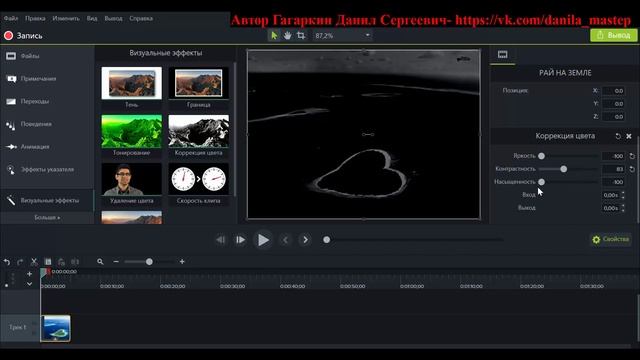
Task: Zoom in the timeline with plus
Action: (182, 262)
